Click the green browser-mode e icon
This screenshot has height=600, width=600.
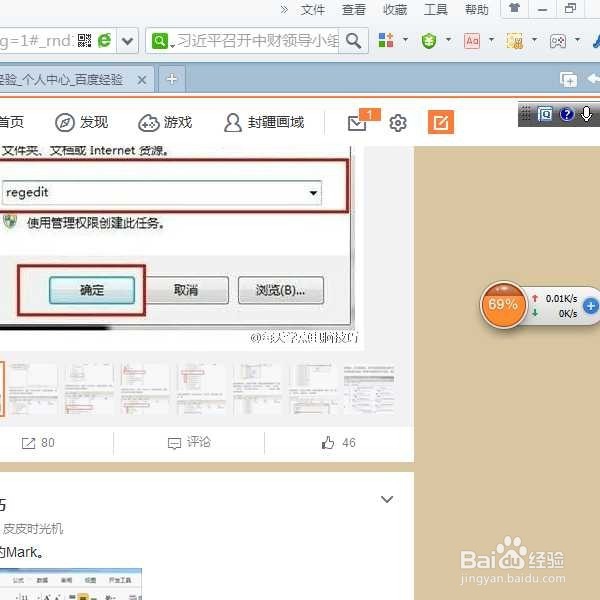click(104, 41)
